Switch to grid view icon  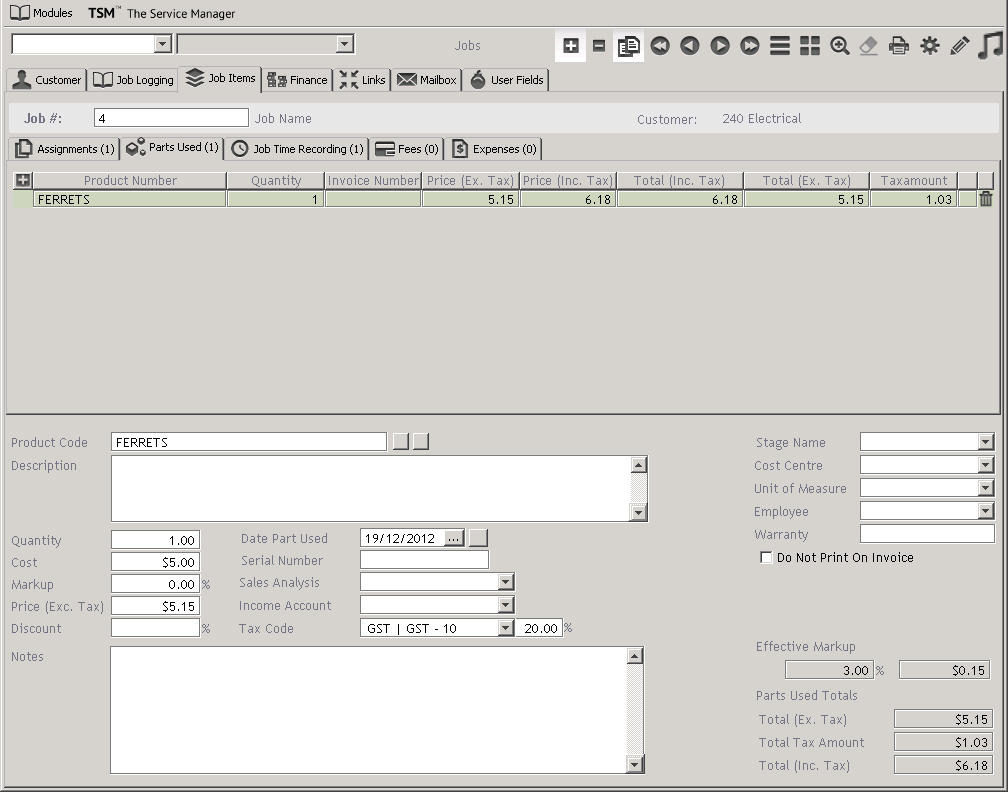point(810,46)
